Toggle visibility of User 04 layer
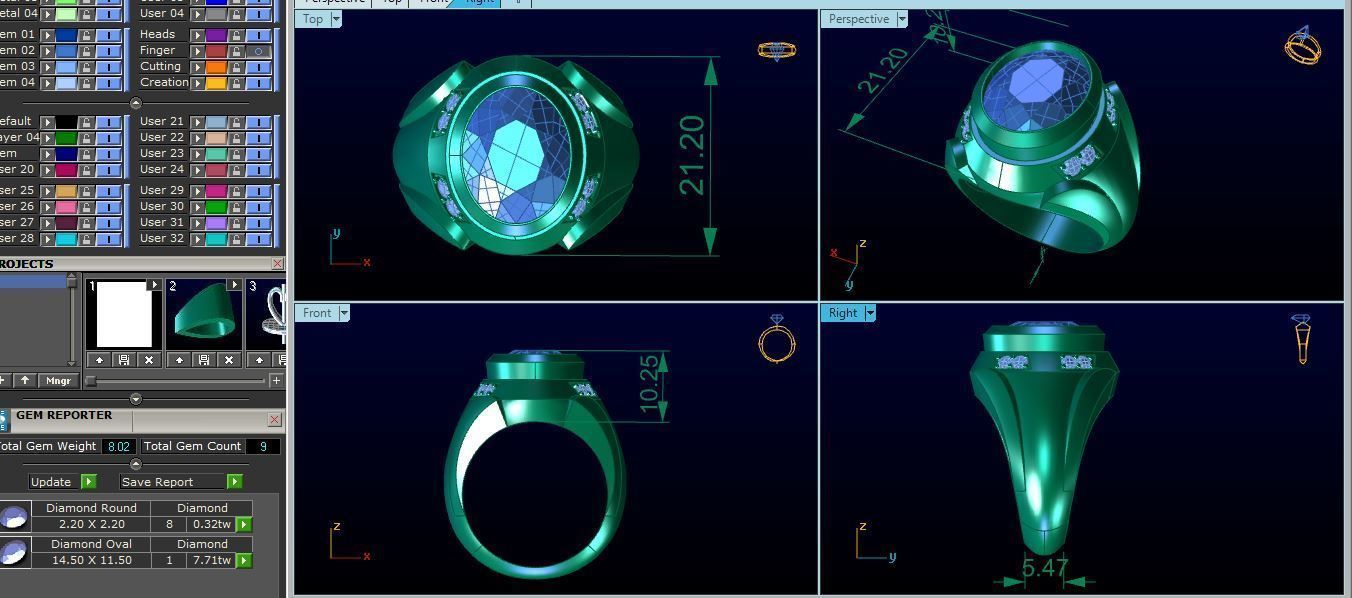Screen dimensions: 1352x598 point(258,14)
